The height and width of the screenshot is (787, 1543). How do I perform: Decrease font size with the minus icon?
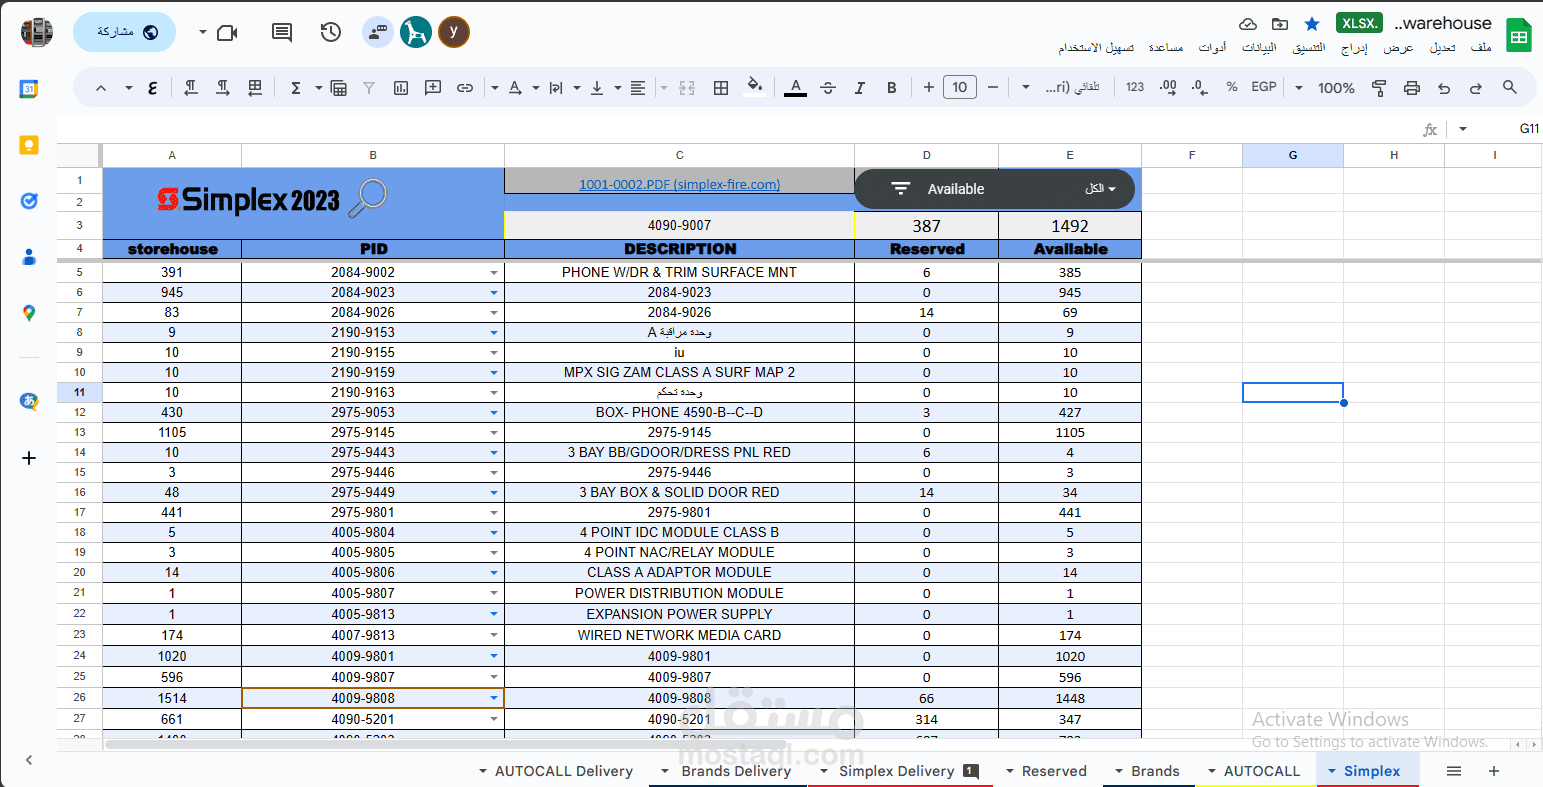tap(993, 87)
